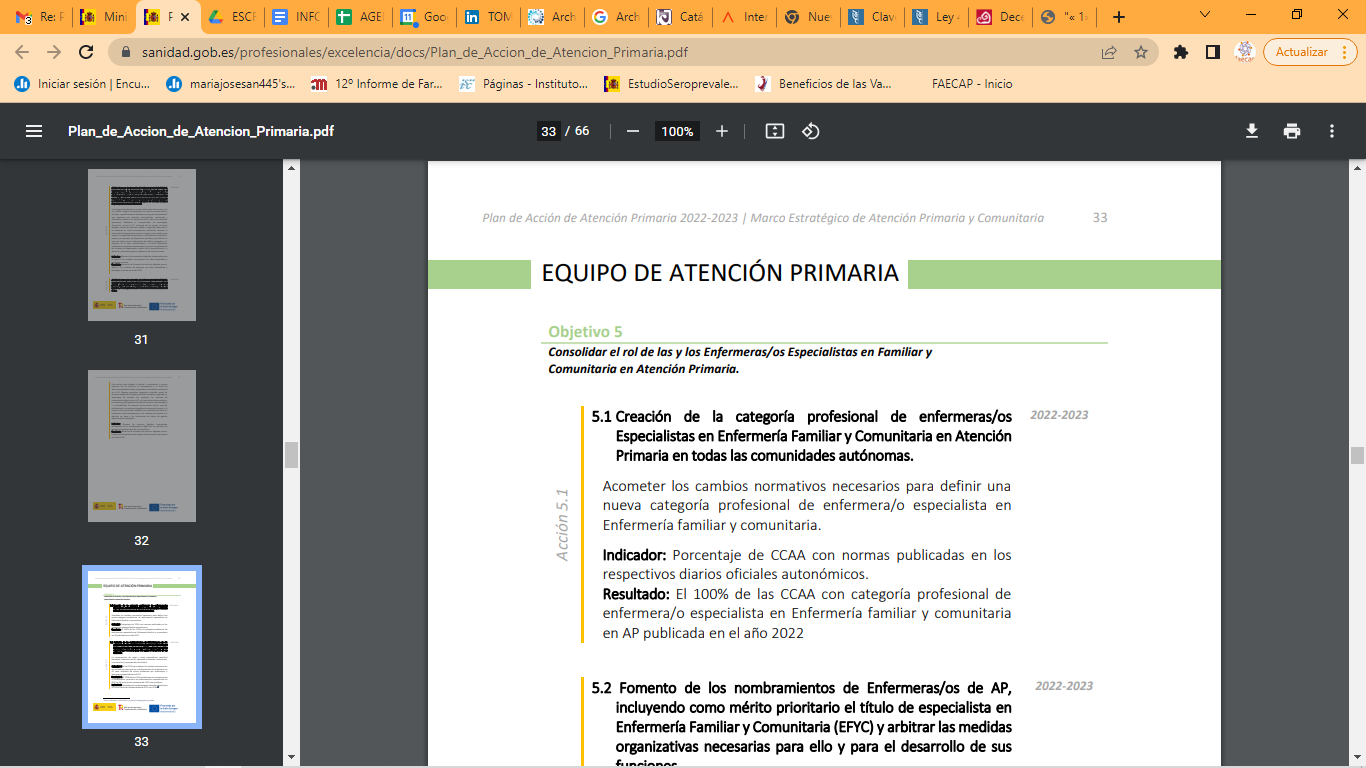Open the Chrome menu next to Actualizar
This screenshot has height=768, width=1366.
(1346, 52)
